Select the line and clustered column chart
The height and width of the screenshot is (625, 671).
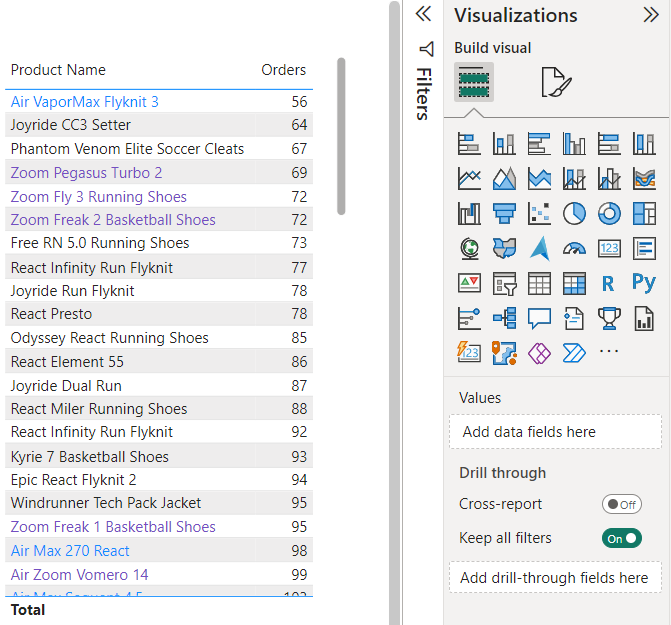[609, 178]
